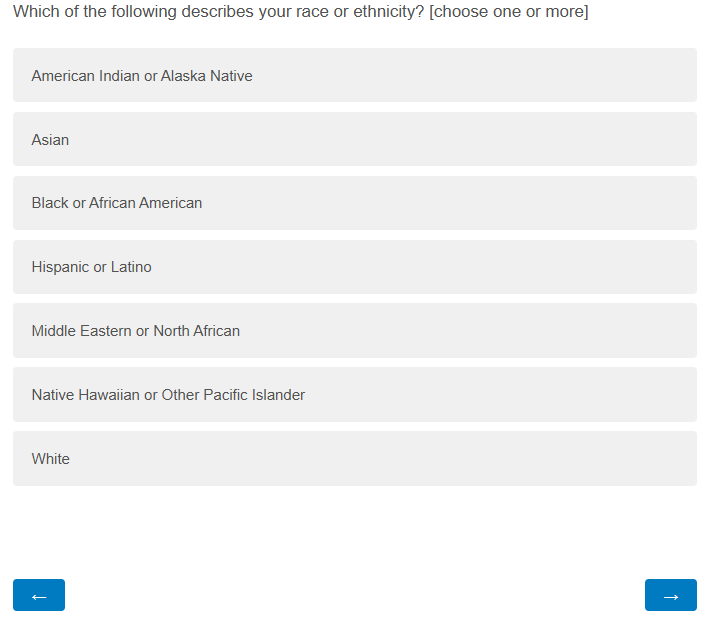The image size is (708, 621).
Task: Select the American Indian or Alaska Native option
Action: point(354,76)
